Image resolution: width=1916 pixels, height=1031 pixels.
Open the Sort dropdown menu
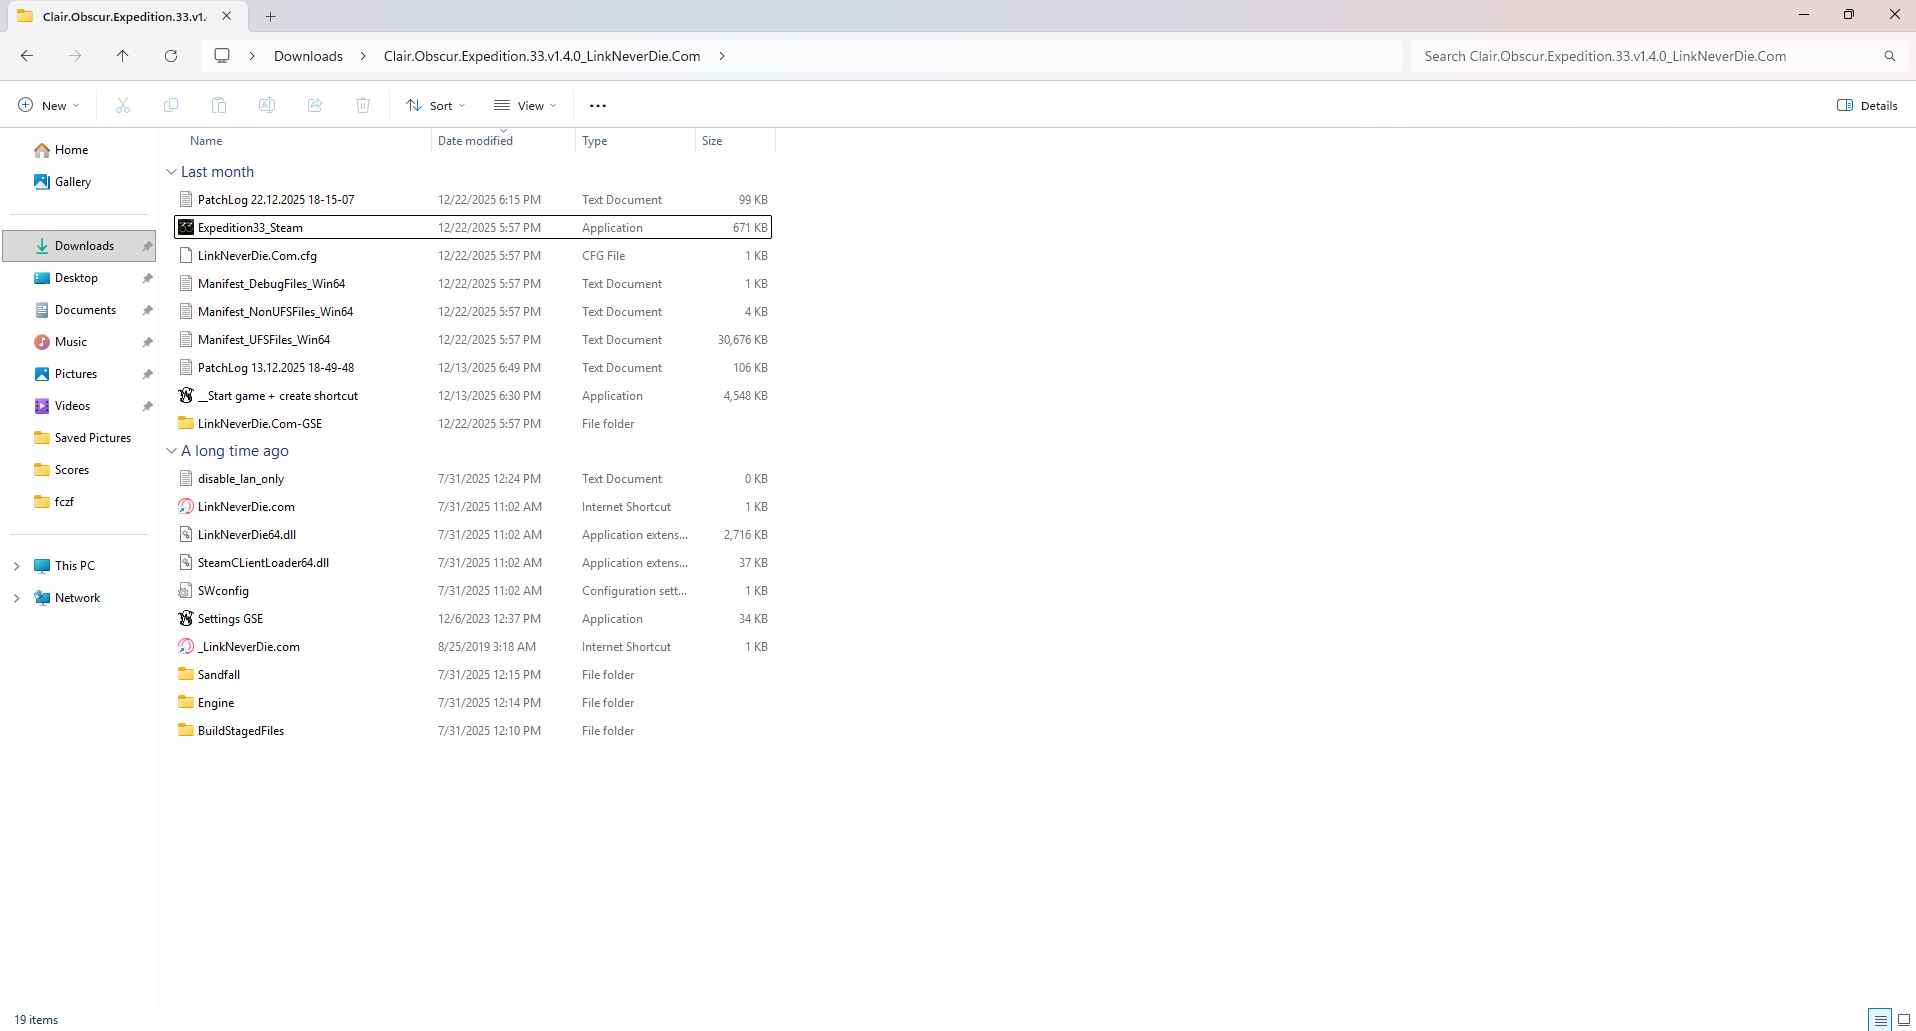tap(436, 105)
